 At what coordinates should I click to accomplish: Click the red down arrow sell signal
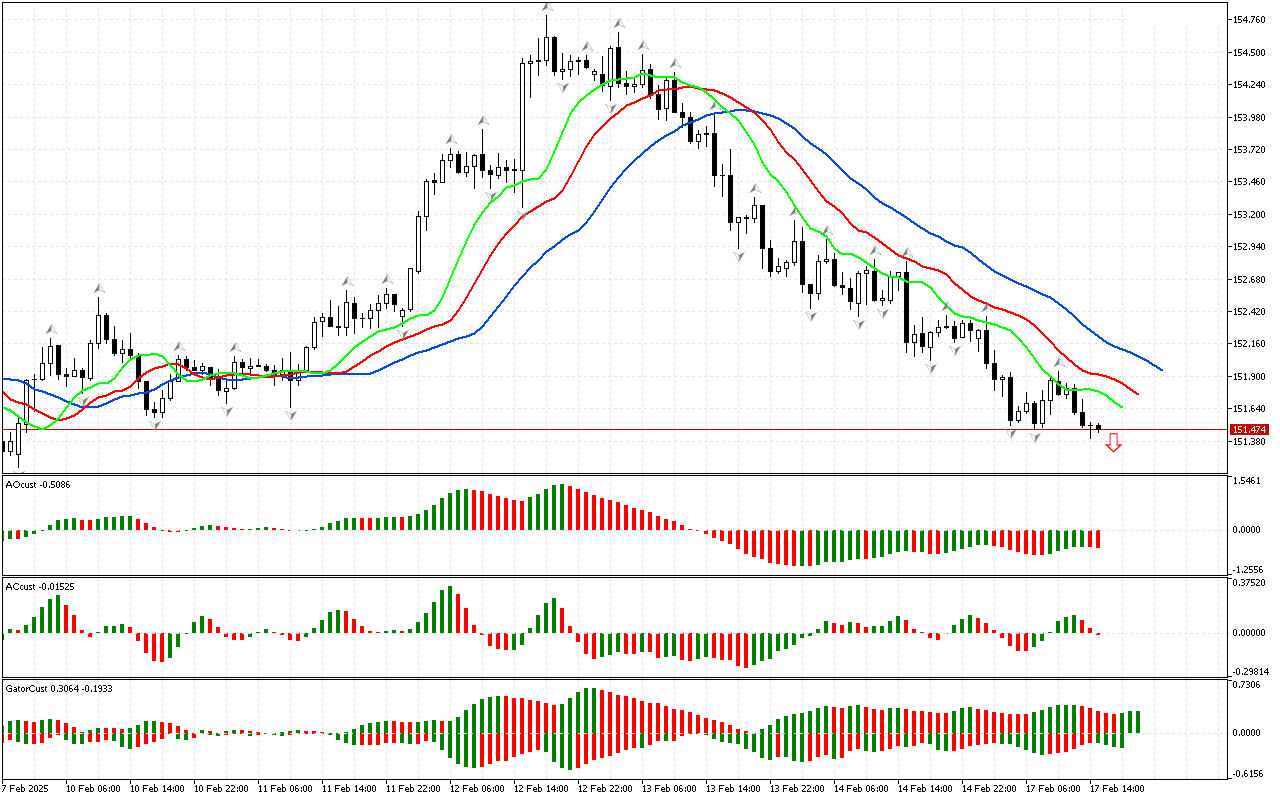click(x=1113, y=443)
